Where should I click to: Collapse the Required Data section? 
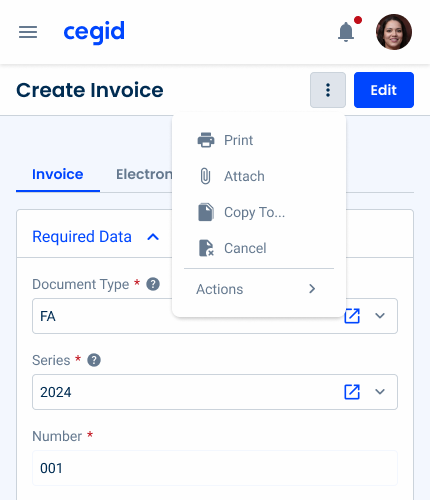[153, 237]
